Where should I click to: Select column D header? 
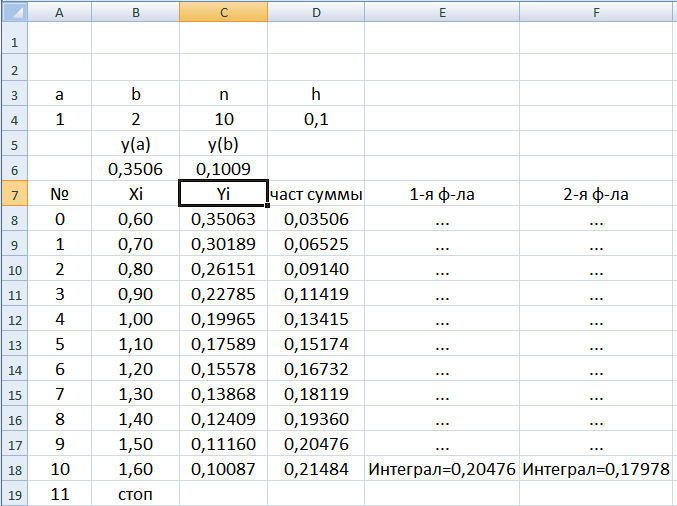coord(316,12)
